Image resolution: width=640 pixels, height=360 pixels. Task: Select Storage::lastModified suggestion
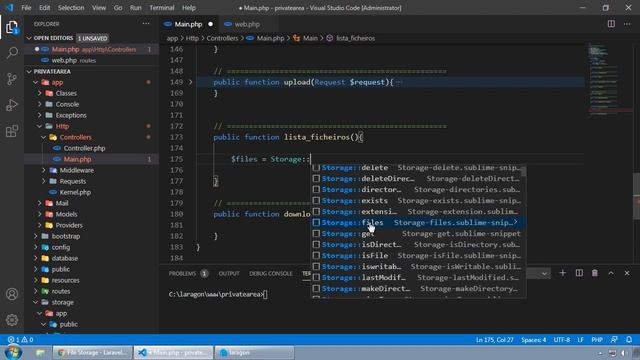coord(416,278)
